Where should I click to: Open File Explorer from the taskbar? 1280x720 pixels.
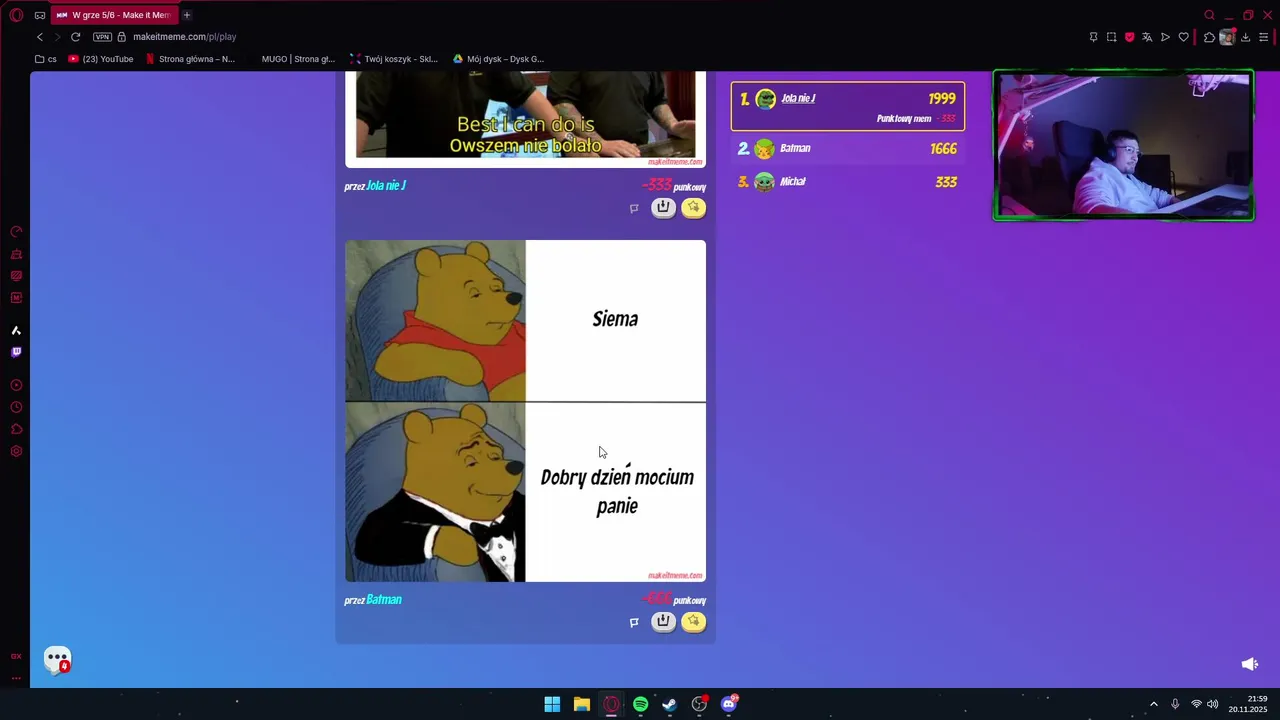click(581, 704)
